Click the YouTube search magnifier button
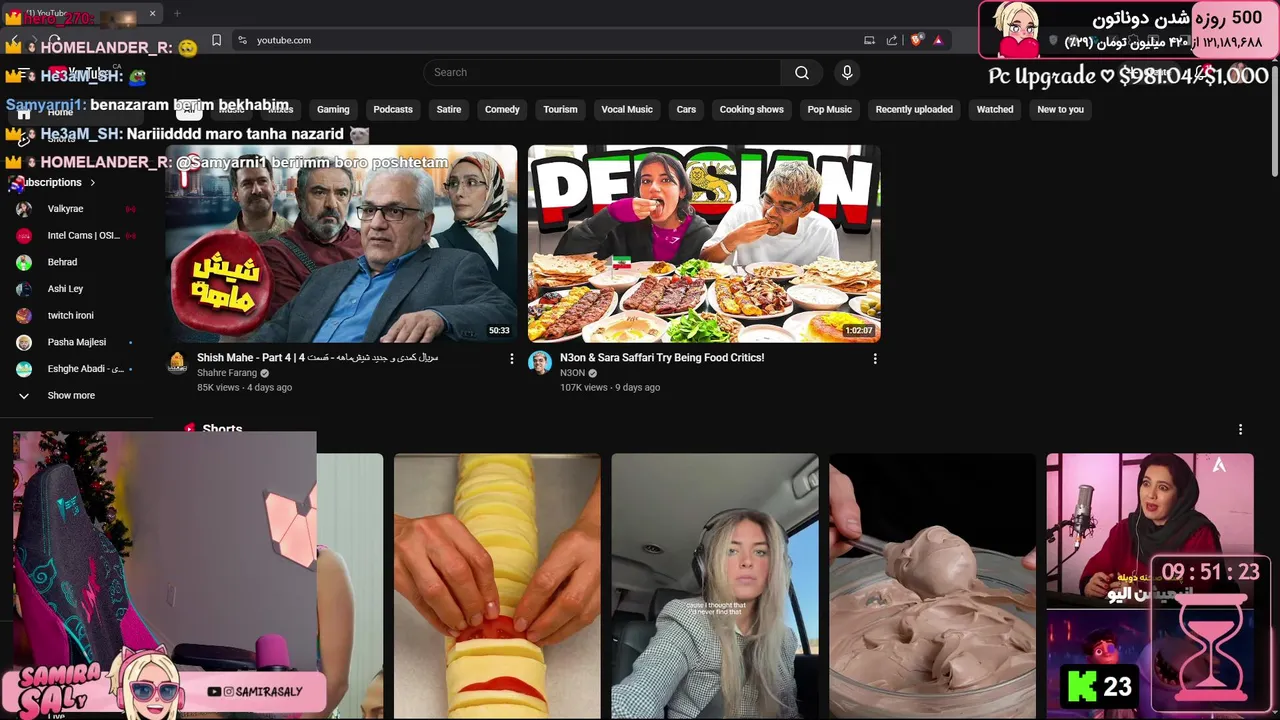 click(801, 72)
